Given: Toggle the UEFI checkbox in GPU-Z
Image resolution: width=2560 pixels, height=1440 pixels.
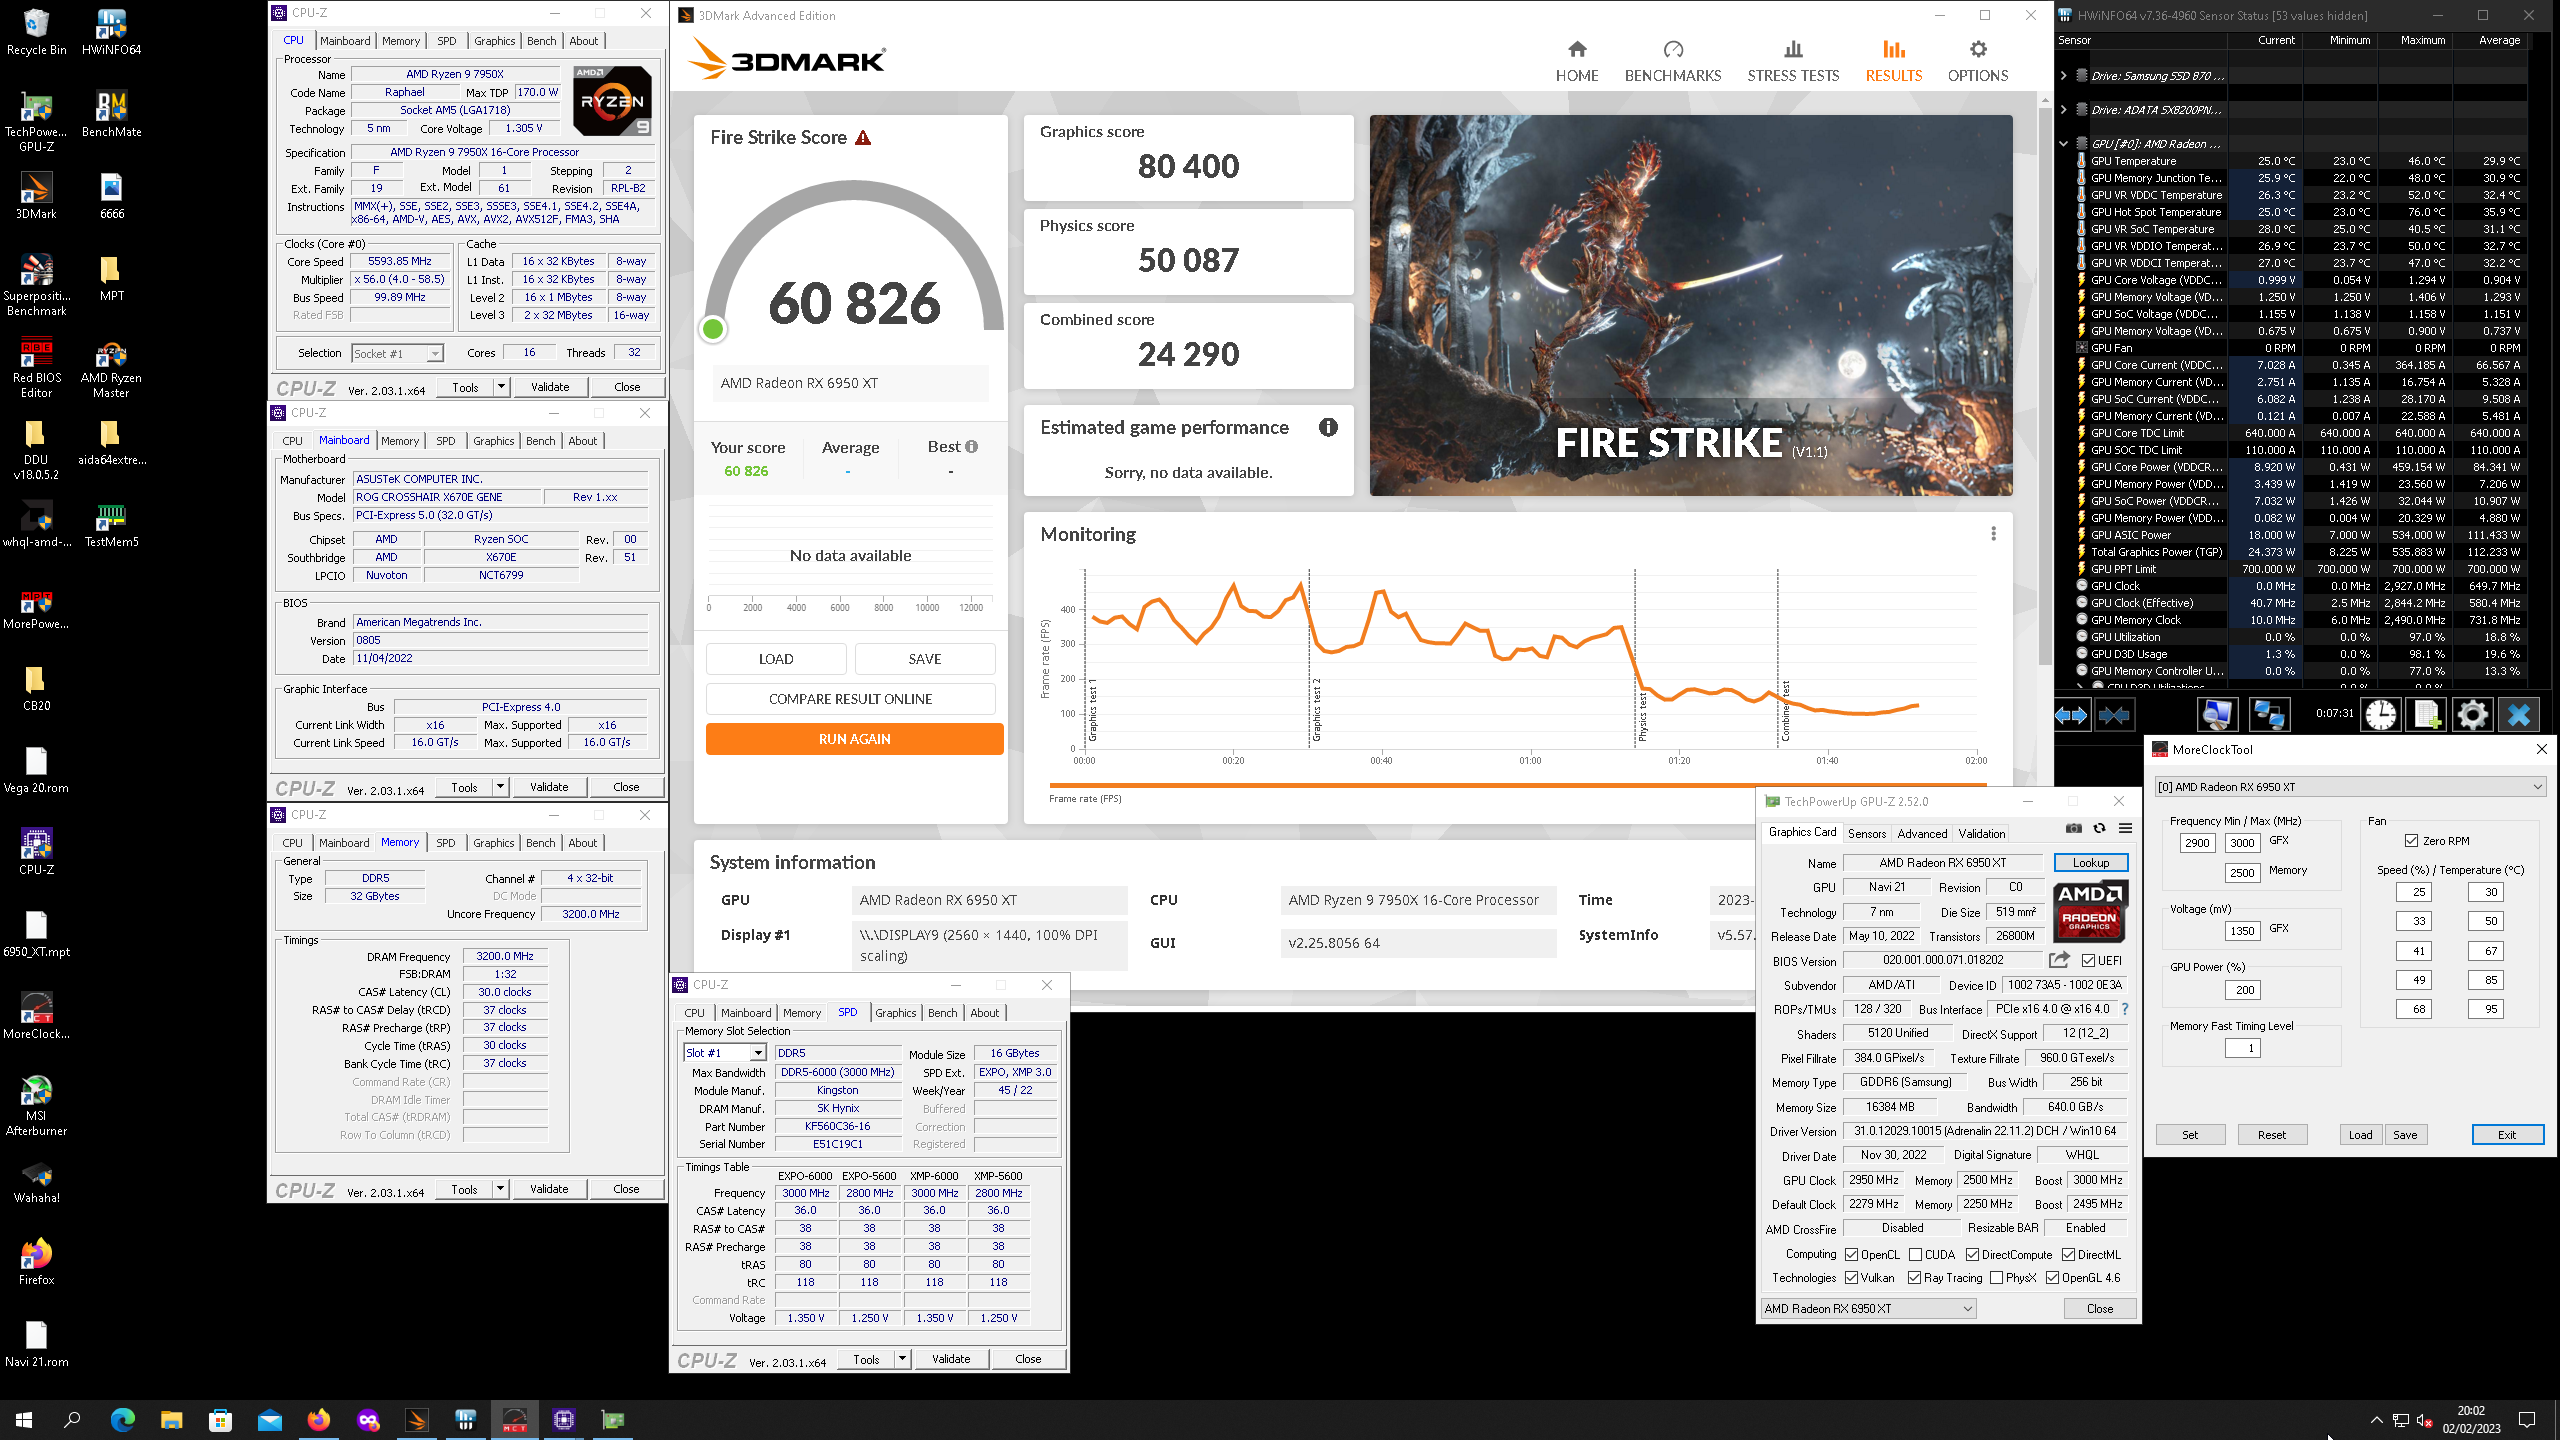Looking at the screenshot, I should click(x=2089, y=960).
